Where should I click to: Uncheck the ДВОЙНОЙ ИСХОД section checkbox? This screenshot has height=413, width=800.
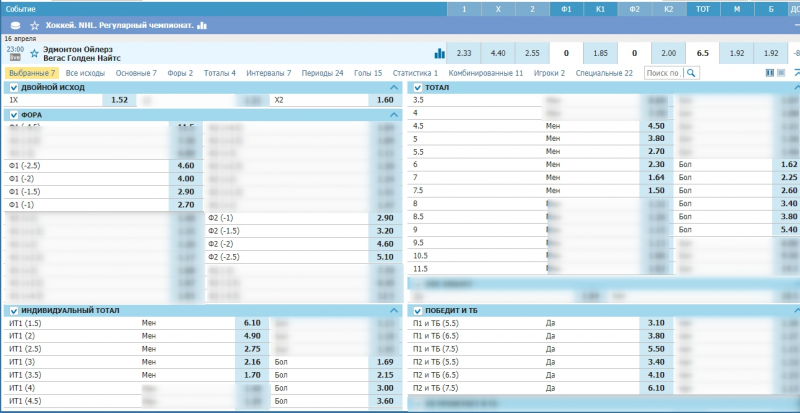pyautogui.click(x=13, y=88)
